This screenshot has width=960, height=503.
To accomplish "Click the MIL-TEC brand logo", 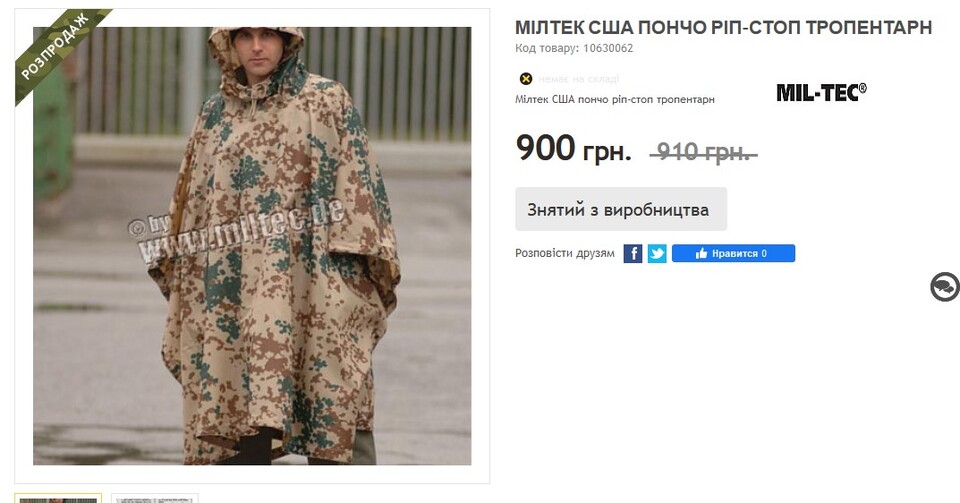I will pos(821,92).
